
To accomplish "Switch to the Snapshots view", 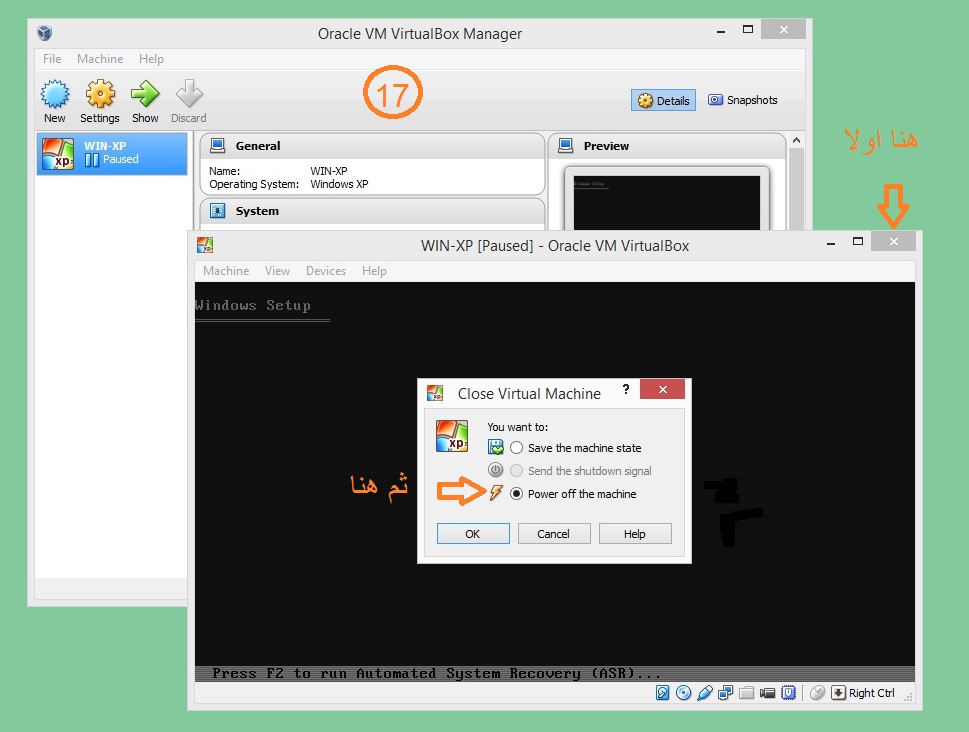I will [743, 100].
